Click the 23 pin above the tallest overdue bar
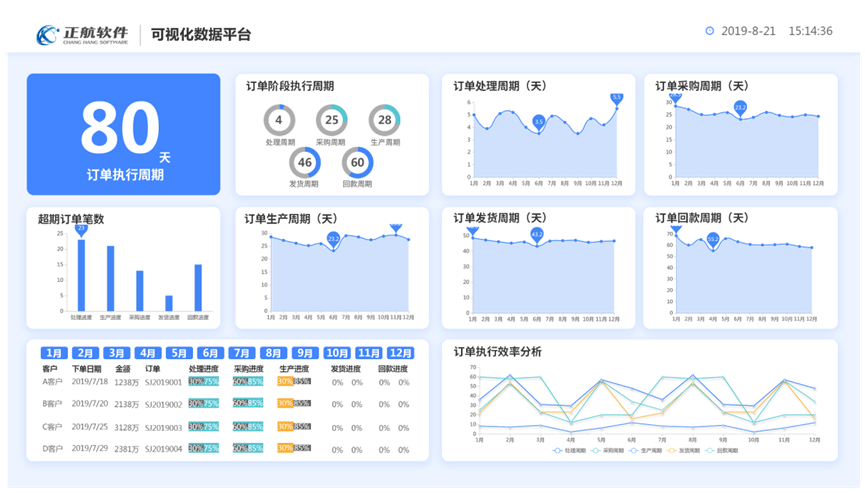The height and width of the screenshot is (493, 865). pos(82,229)
